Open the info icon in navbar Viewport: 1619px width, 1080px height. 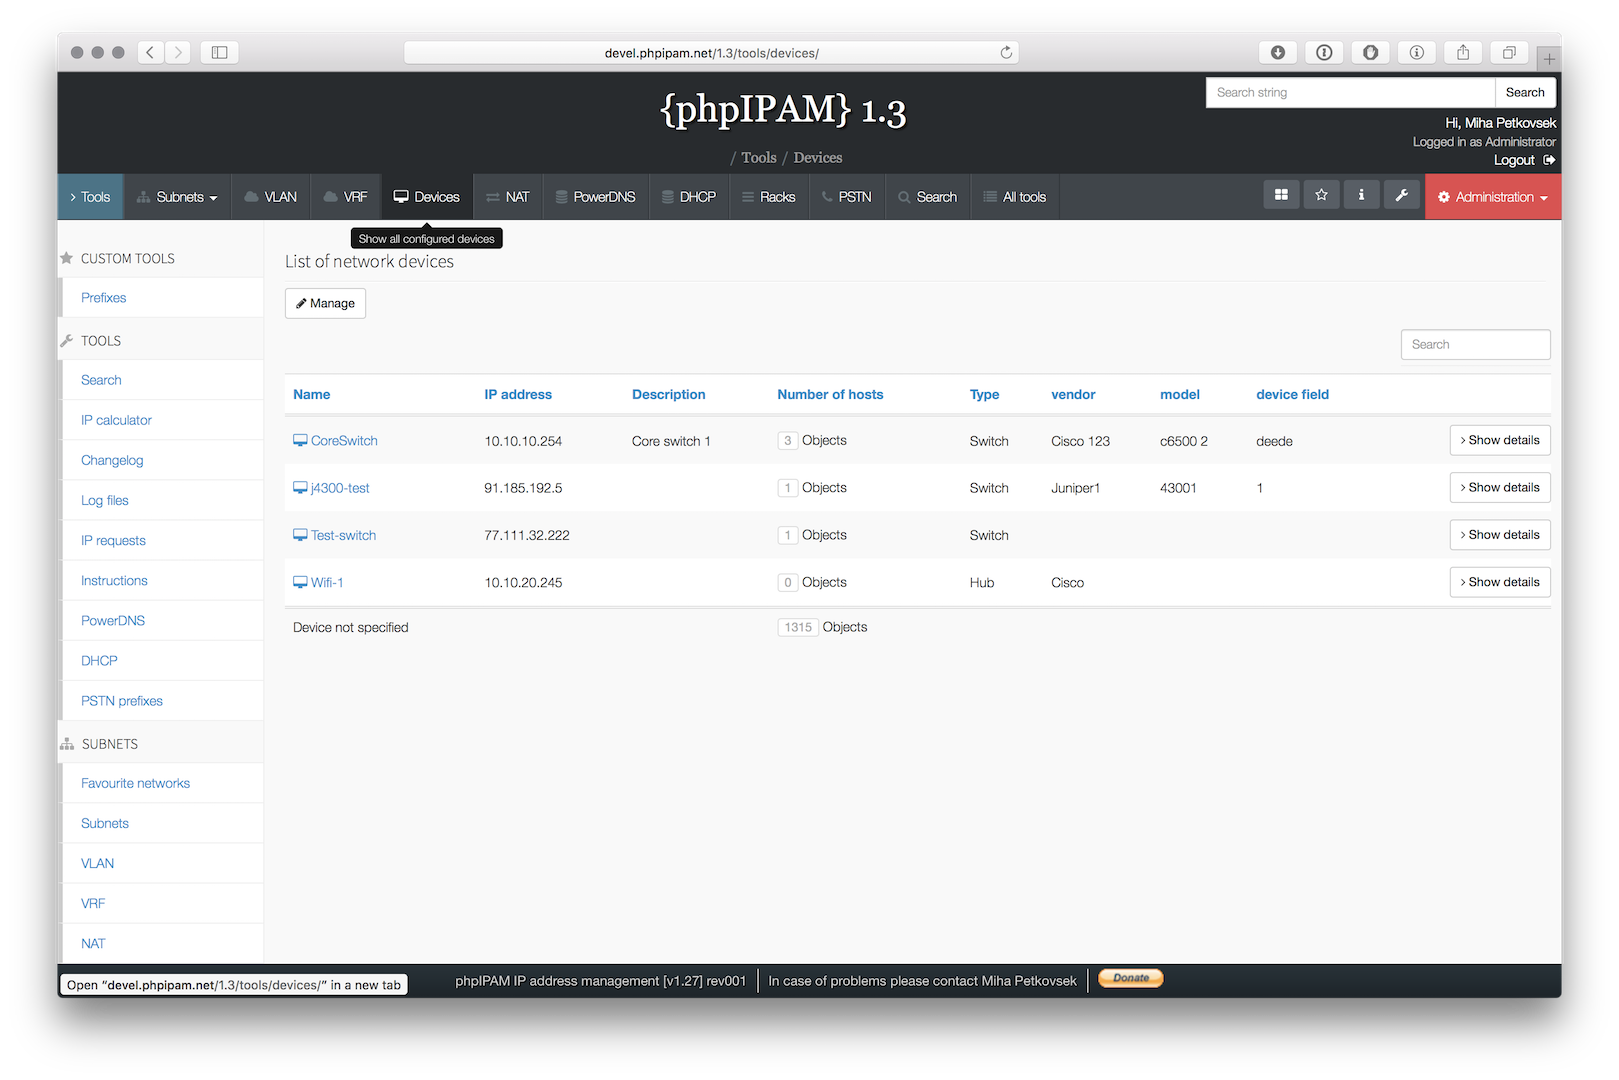[x=1361, y=195]
